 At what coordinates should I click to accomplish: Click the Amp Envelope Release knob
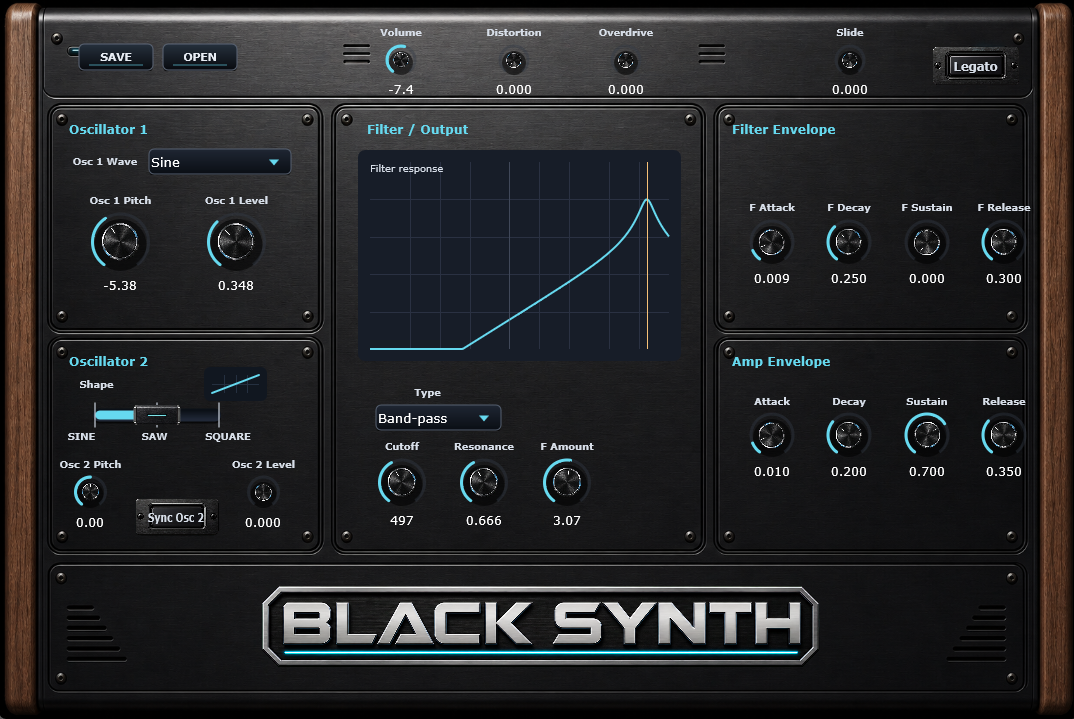point(1003,435)
